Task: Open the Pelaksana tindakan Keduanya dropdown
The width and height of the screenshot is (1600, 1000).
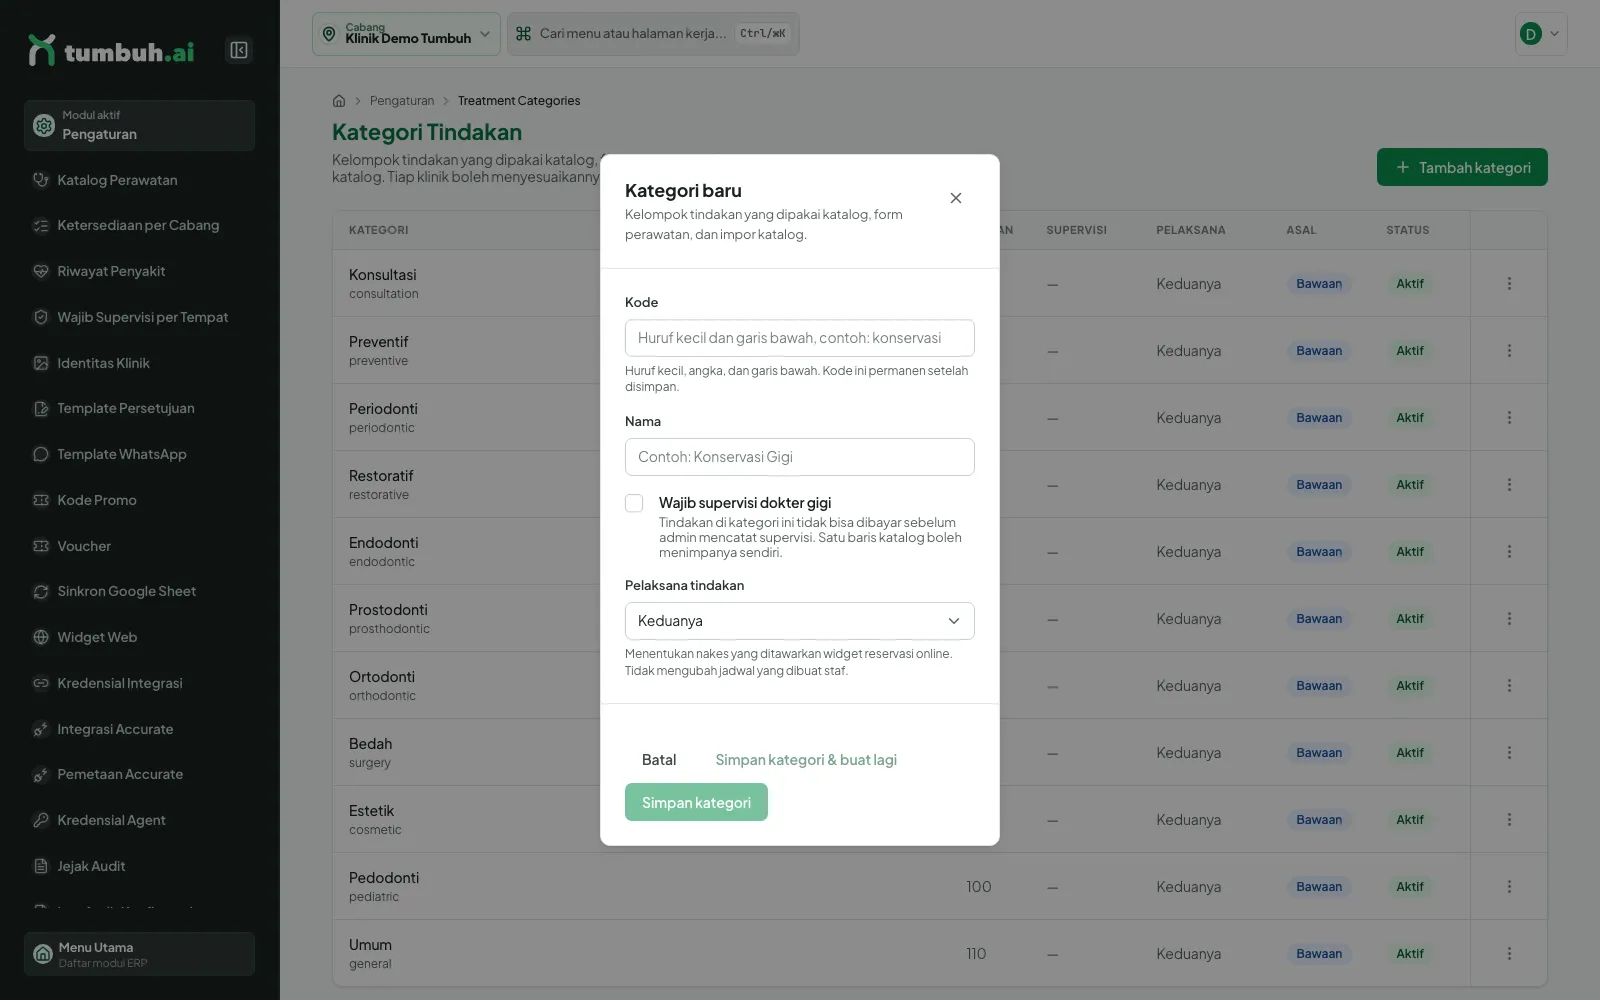Action: click(x=800, y=621)
